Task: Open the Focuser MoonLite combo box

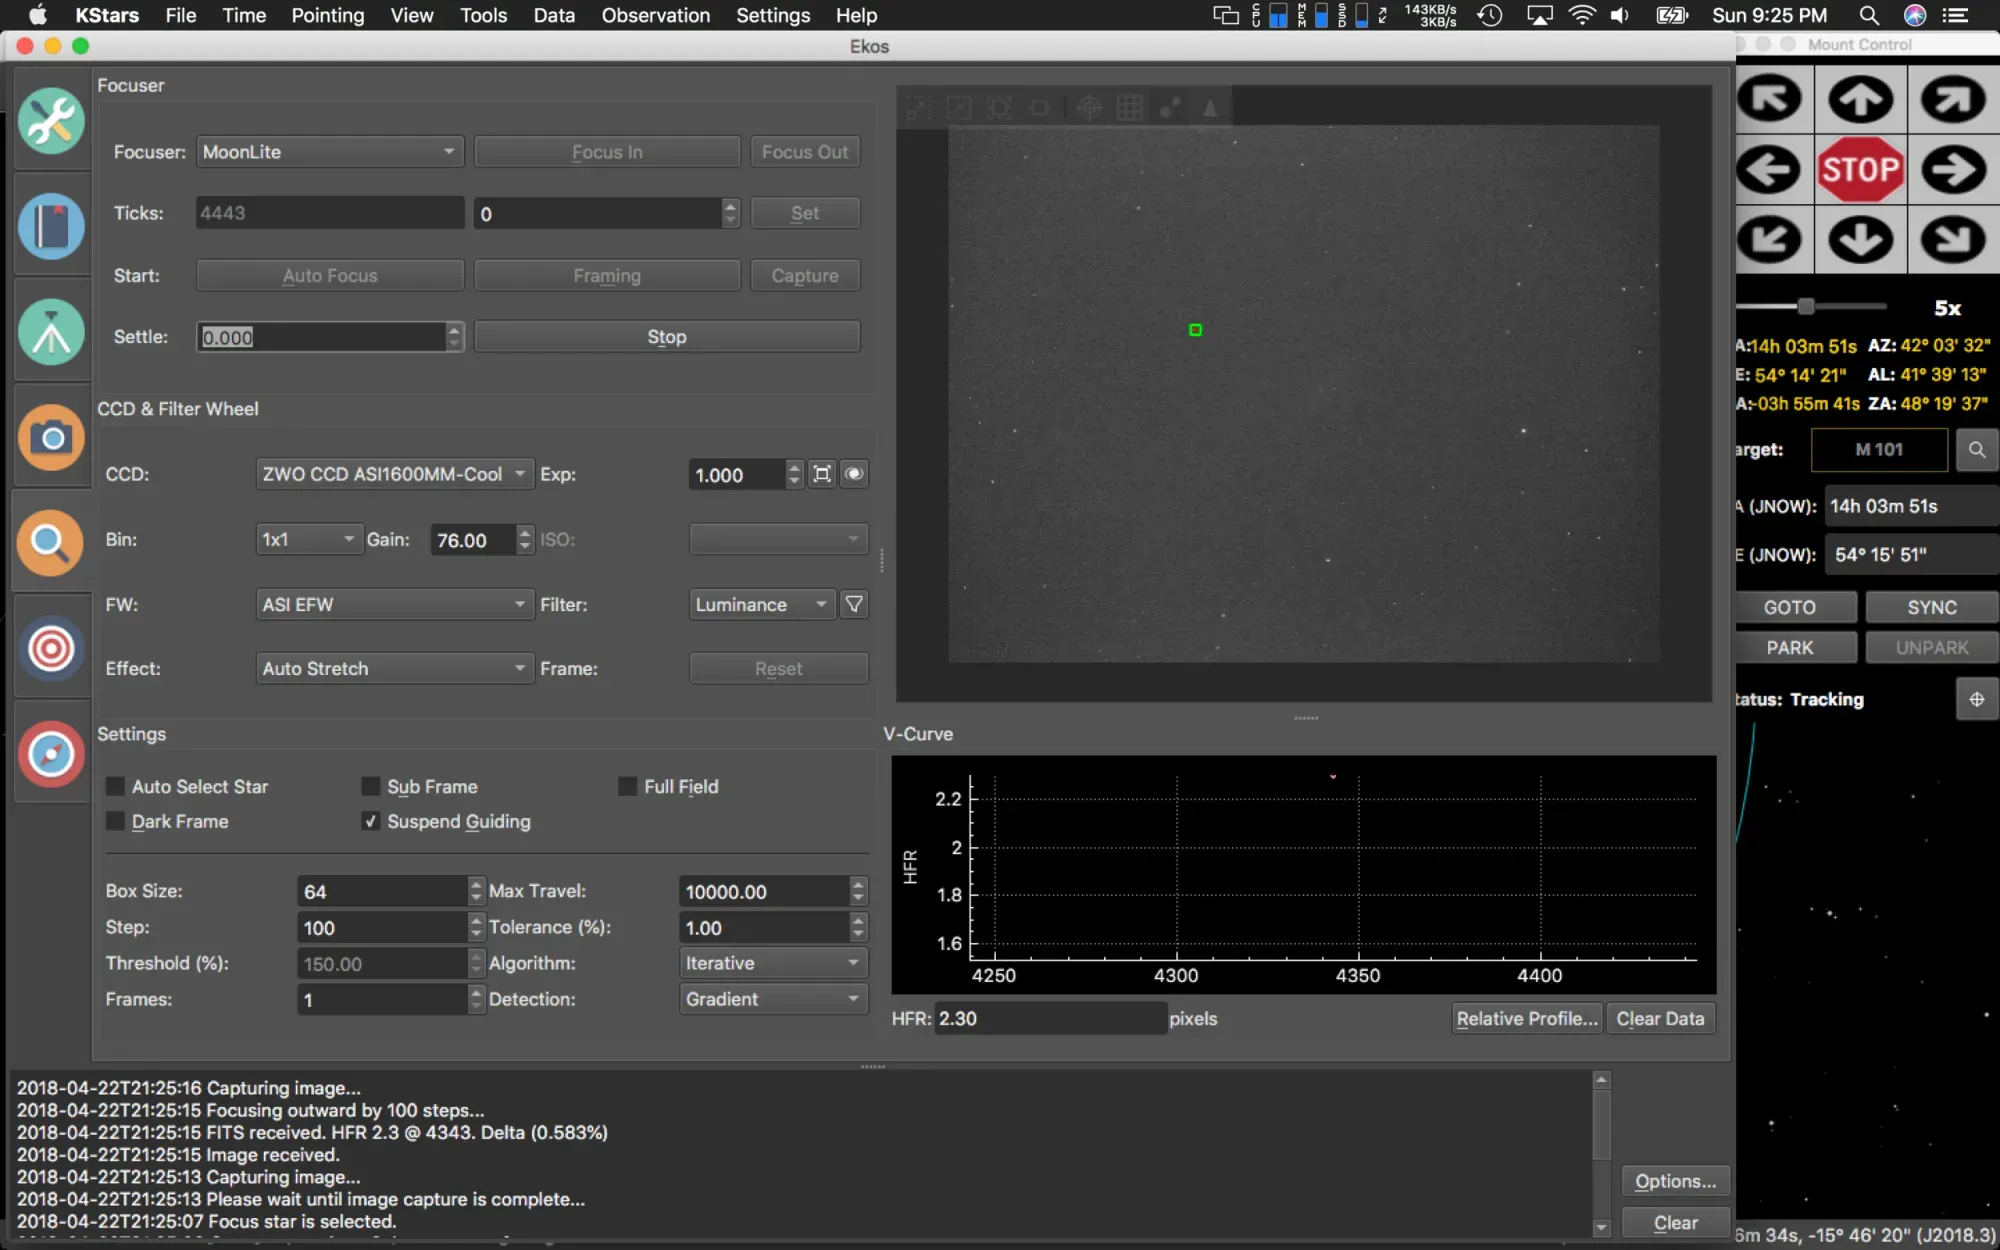Action: pos(329,152)
